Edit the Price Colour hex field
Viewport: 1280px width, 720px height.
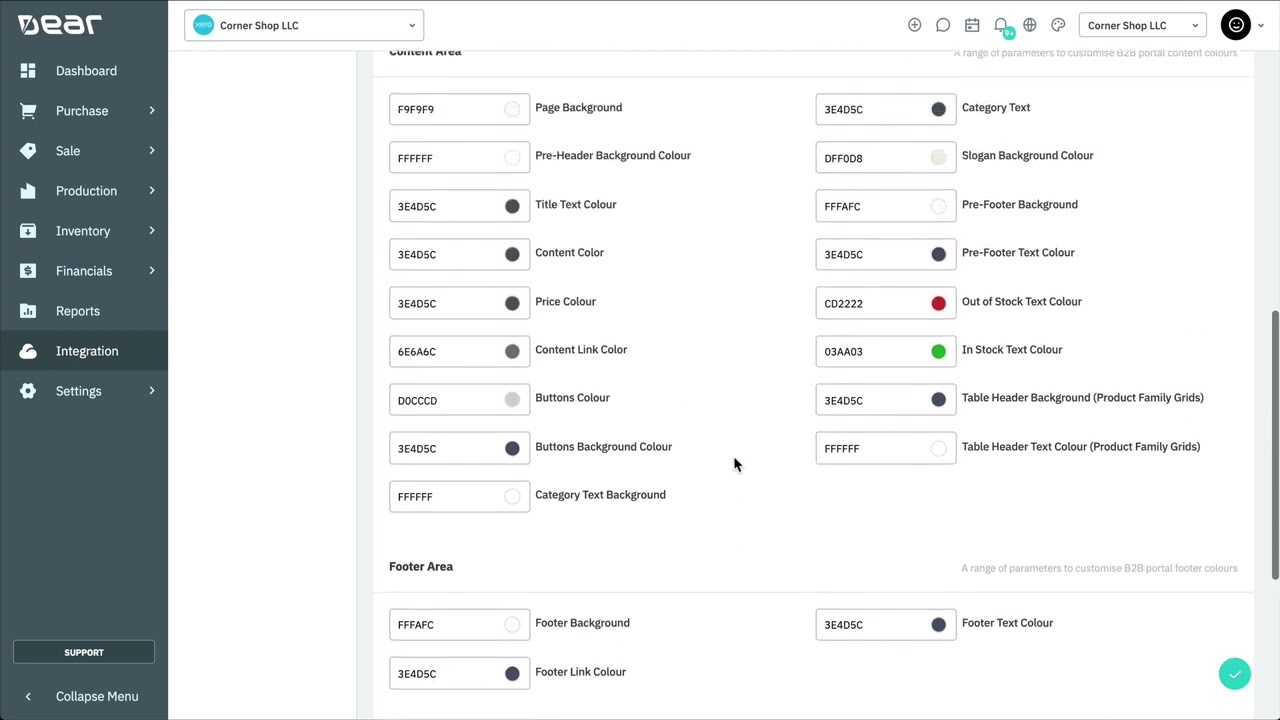pos(459,303)
